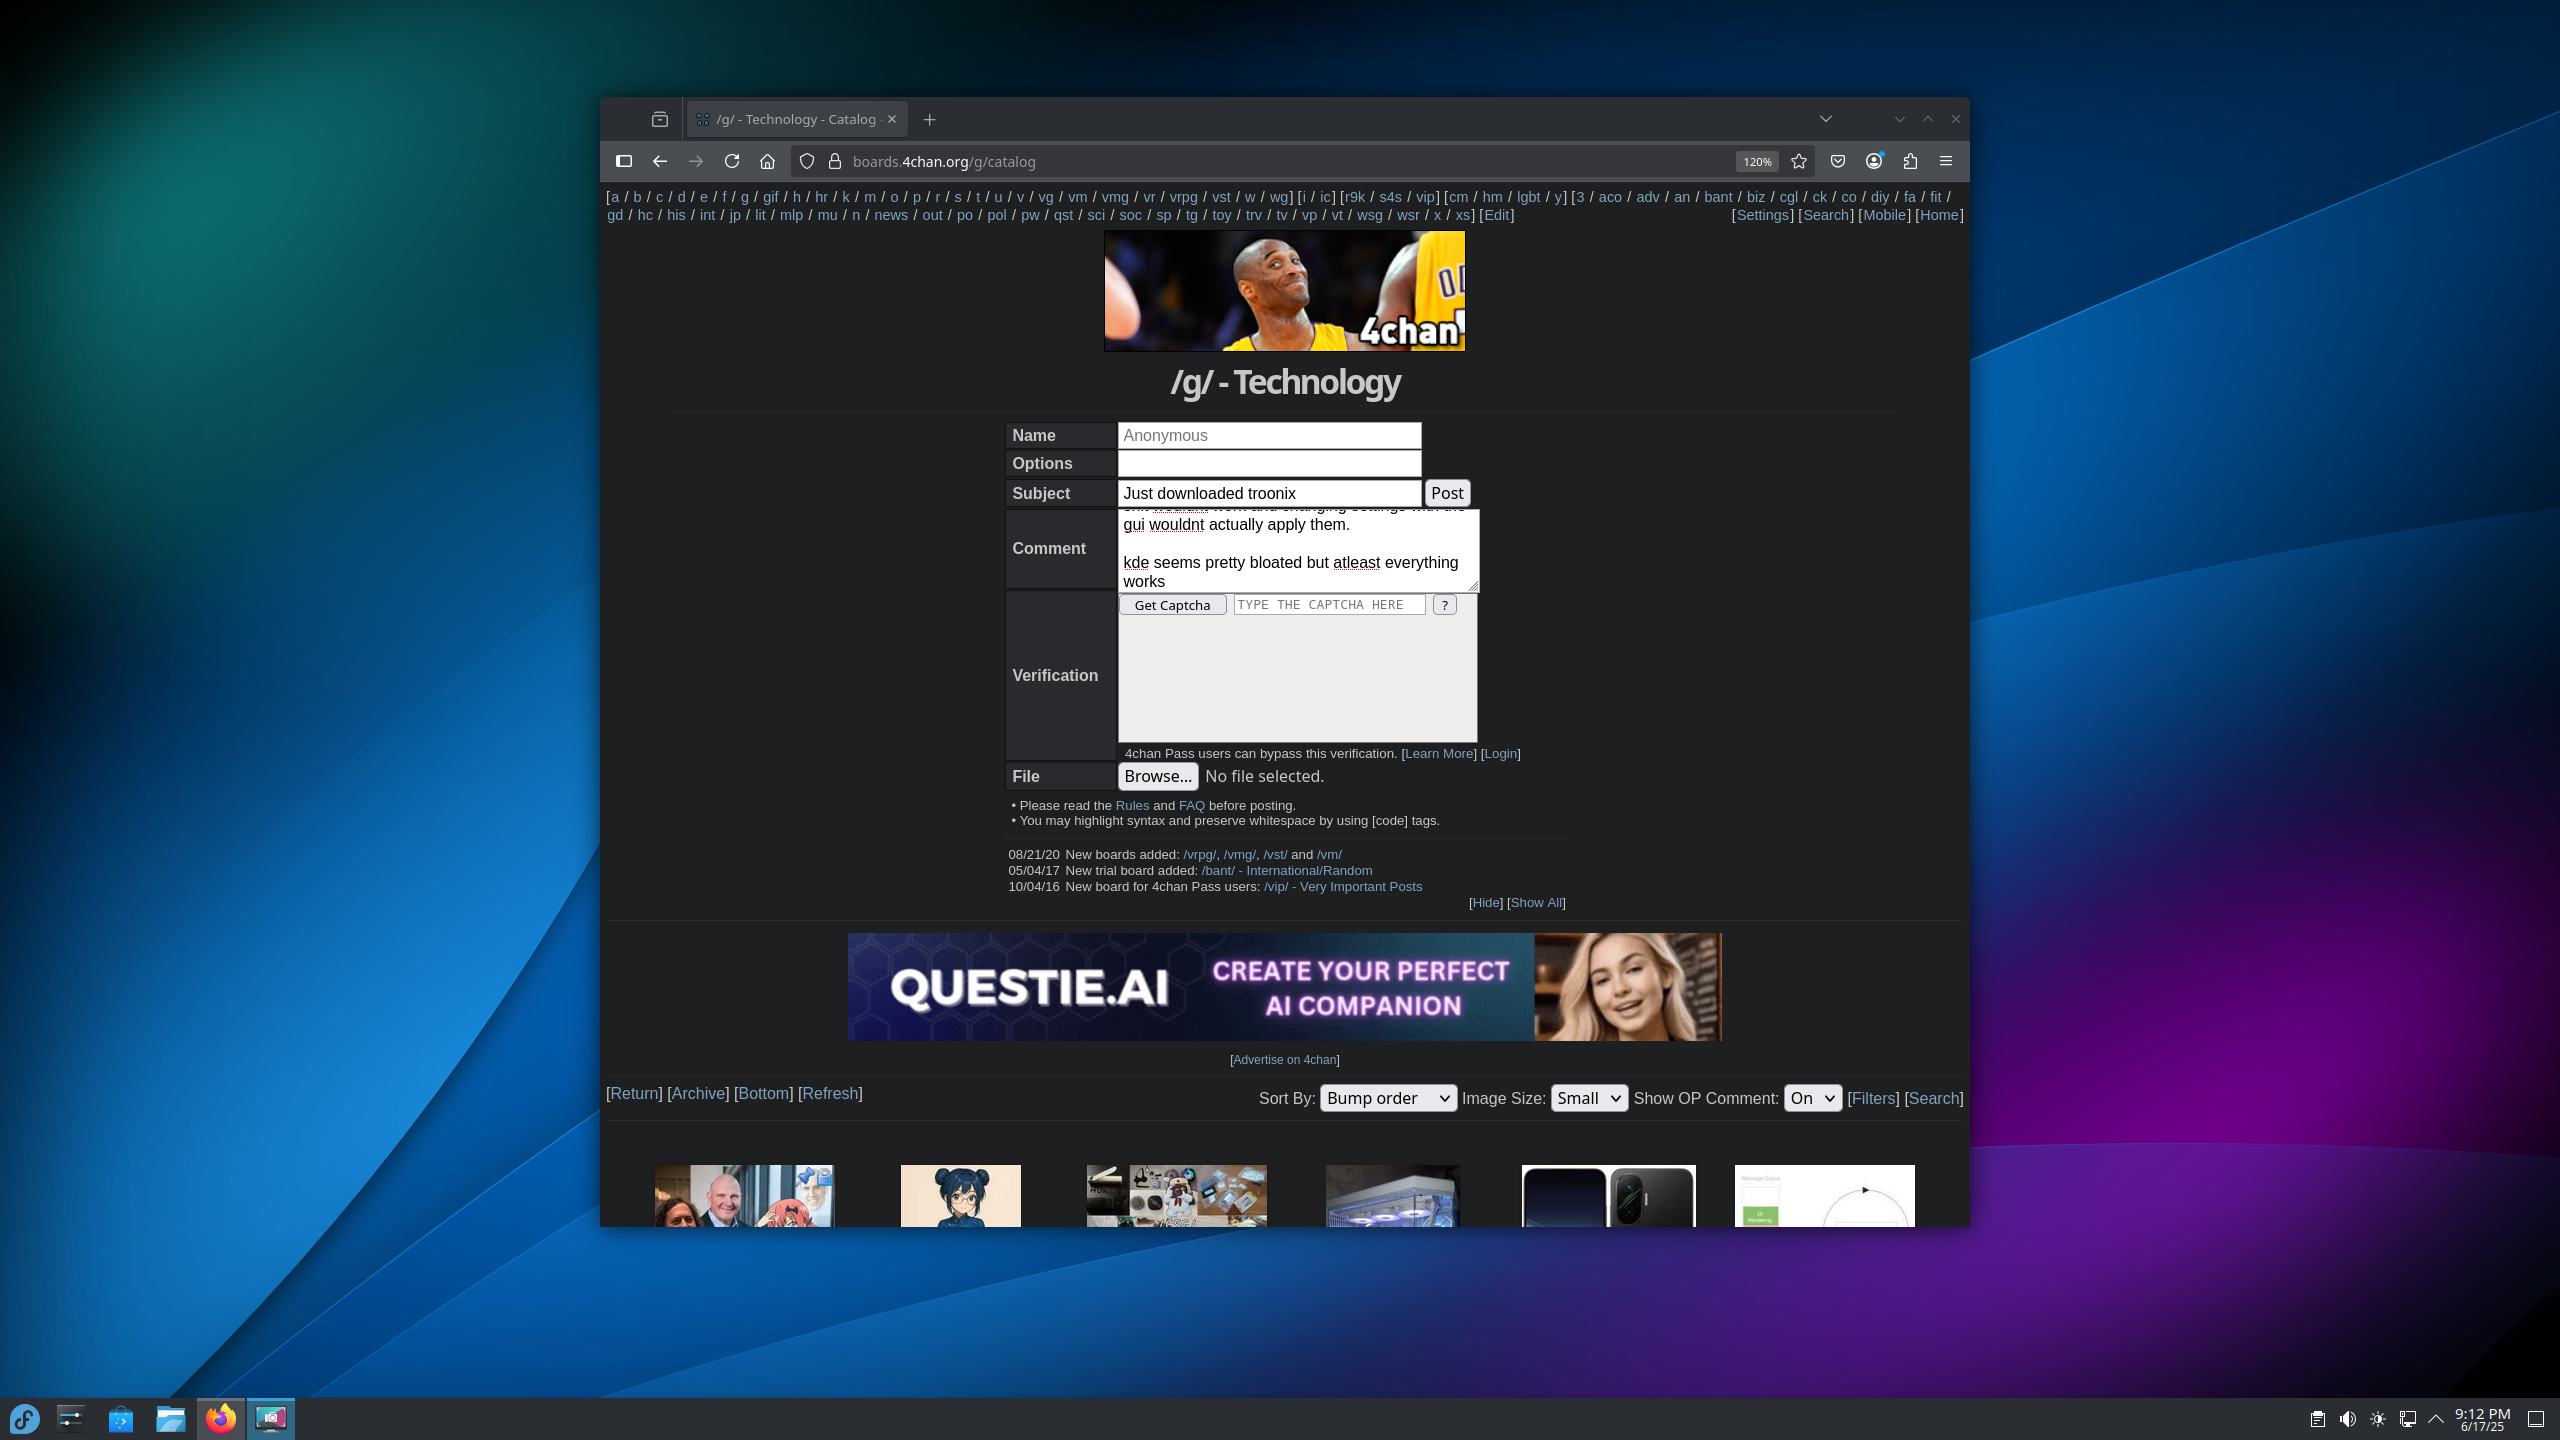Open the Login link for Pass users

pos(1500,754)
